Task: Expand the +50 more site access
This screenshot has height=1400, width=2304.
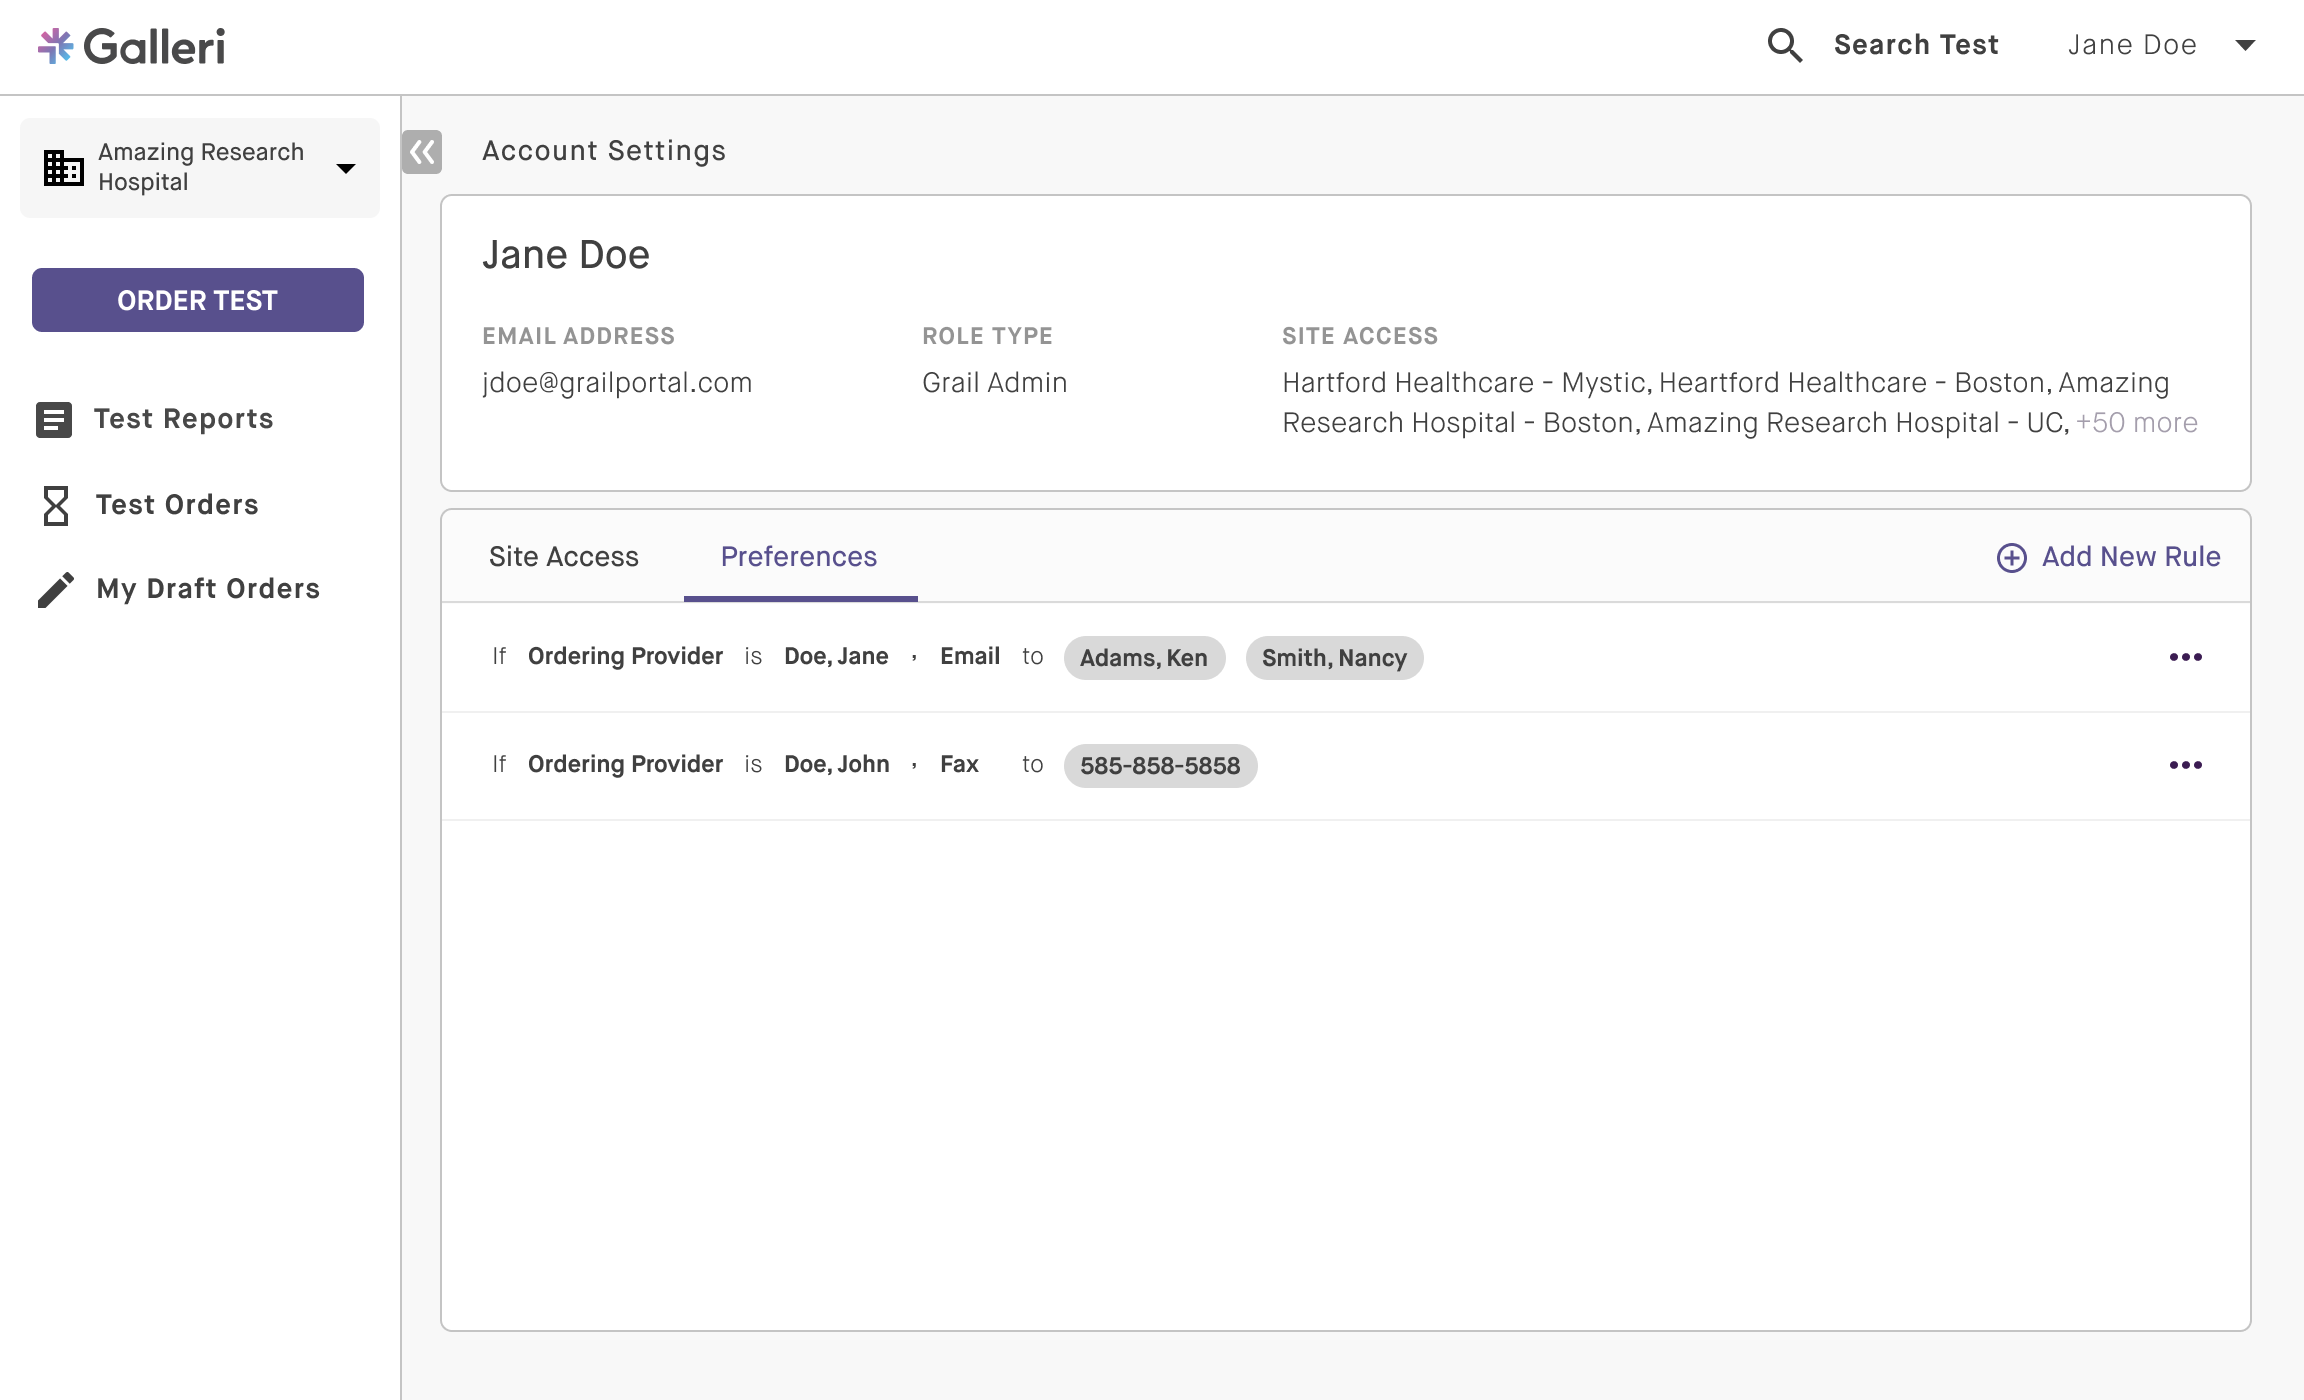Action: coord(2136,423)
